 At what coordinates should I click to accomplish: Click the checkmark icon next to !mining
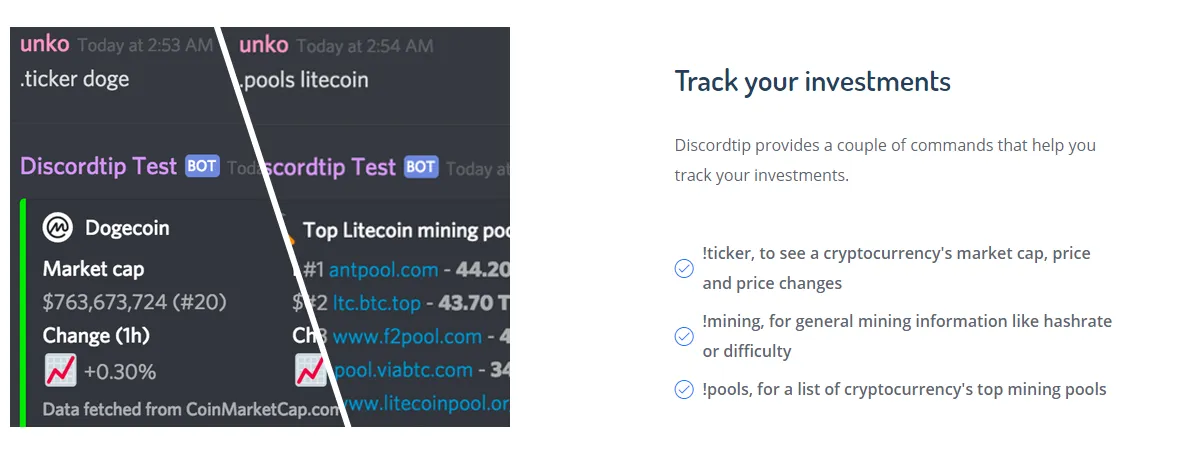(684, 337)
